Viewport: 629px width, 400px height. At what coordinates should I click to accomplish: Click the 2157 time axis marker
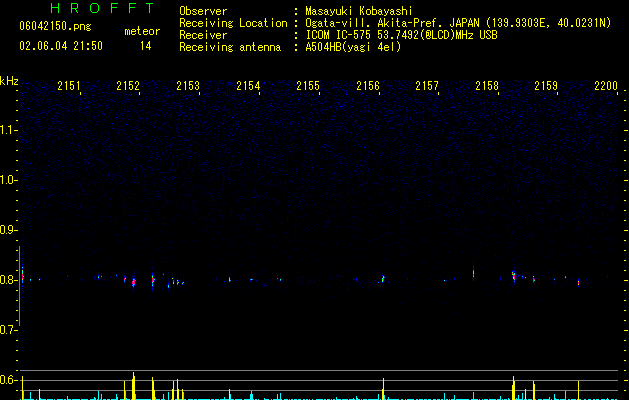pyautogui.click(x=427, y=85)
